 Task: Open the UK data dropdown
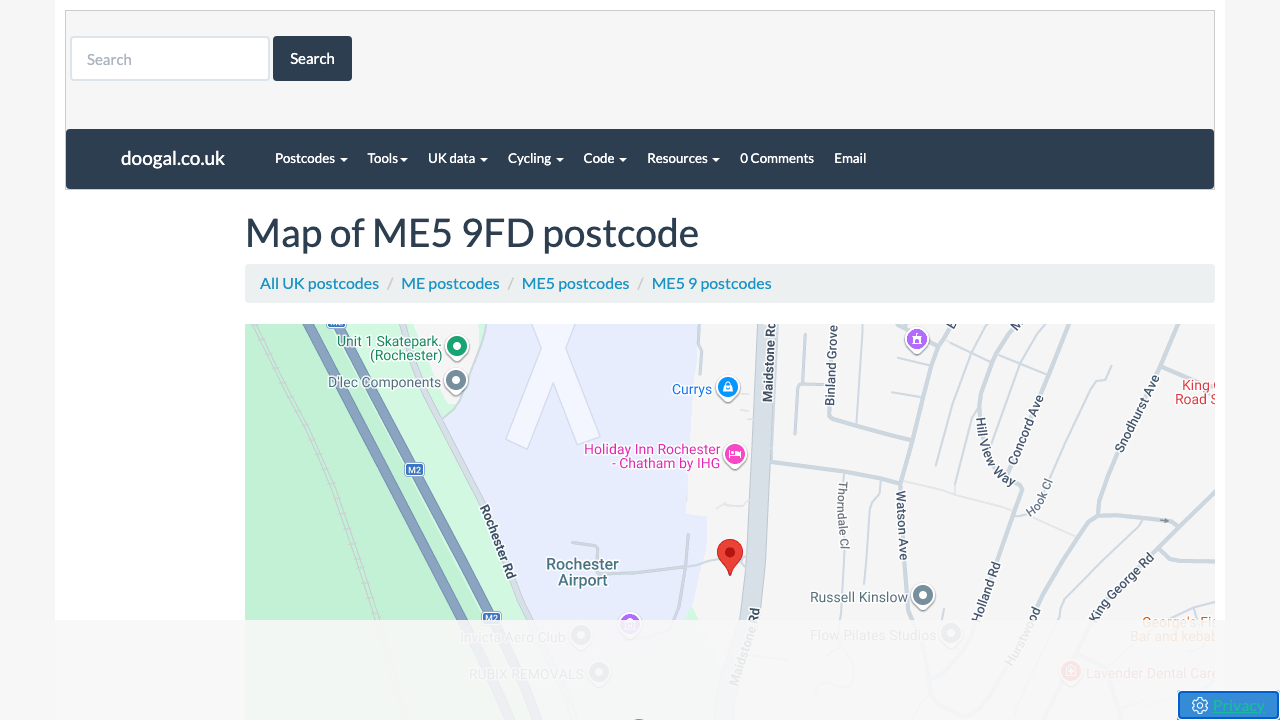(457, 158)
